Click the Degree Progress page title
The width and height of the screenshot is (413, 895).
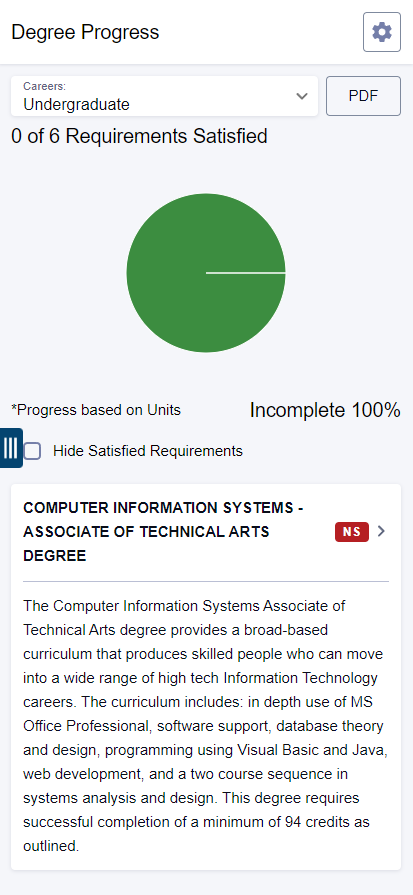[85, 32]
